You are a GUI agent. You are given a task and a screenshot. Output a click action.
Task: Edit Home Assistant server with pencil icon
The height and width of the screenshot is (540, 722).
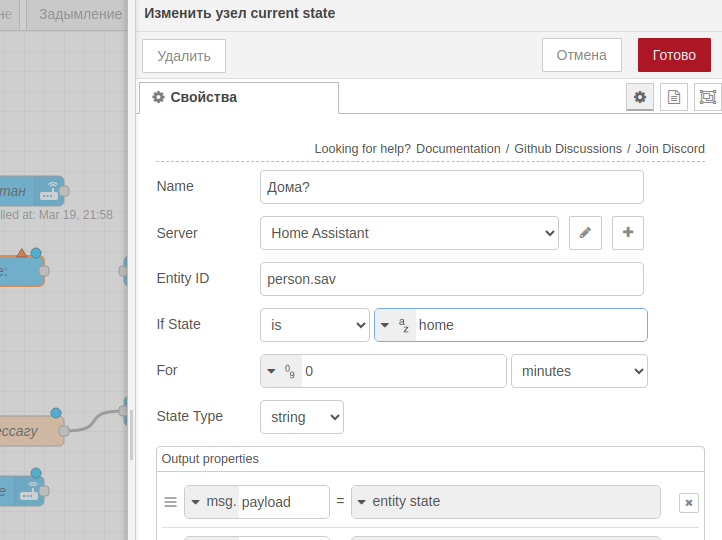tap(585, 233)
